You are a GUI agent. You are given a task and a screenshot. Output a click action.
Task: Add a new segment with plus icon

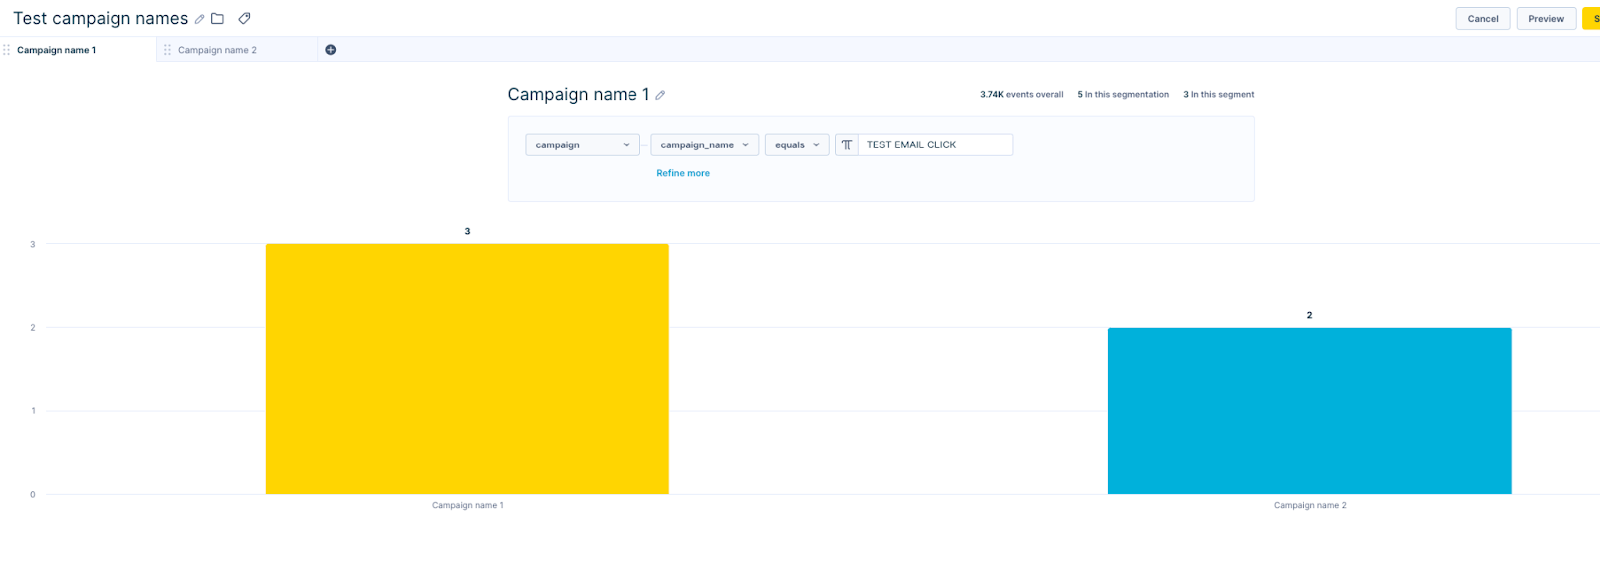point(331,50)
